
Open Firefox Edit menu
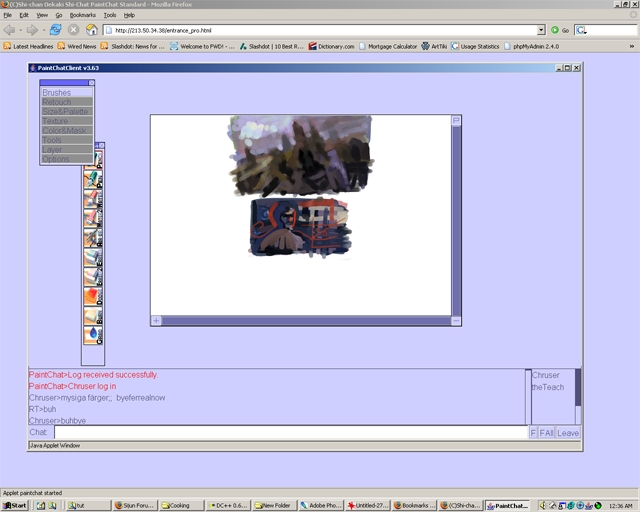tap(24, 15)
